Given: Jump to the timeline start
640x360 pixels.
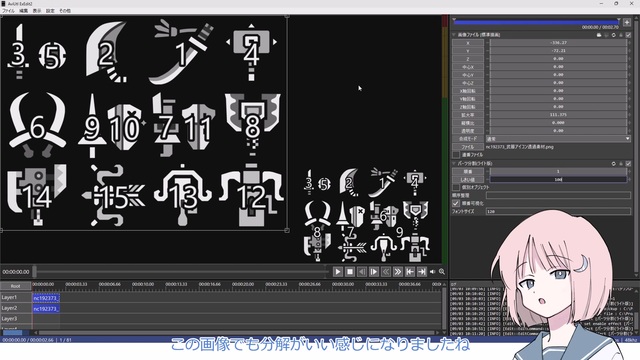Looking at the screenshot, I should pyautogui.click(x=409, y=271).
